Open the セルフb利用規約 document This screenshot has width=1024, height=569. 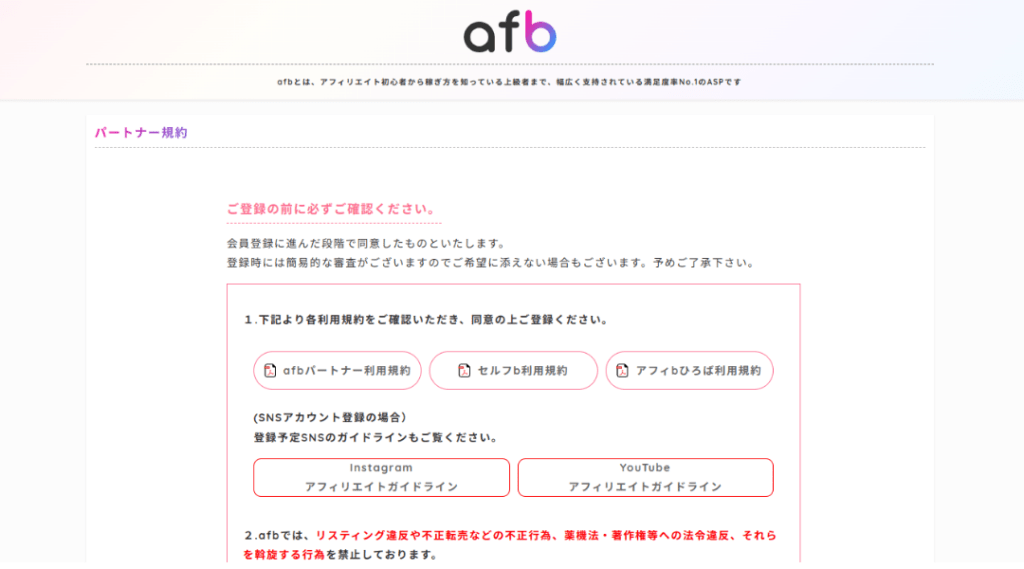click(513, 370)
